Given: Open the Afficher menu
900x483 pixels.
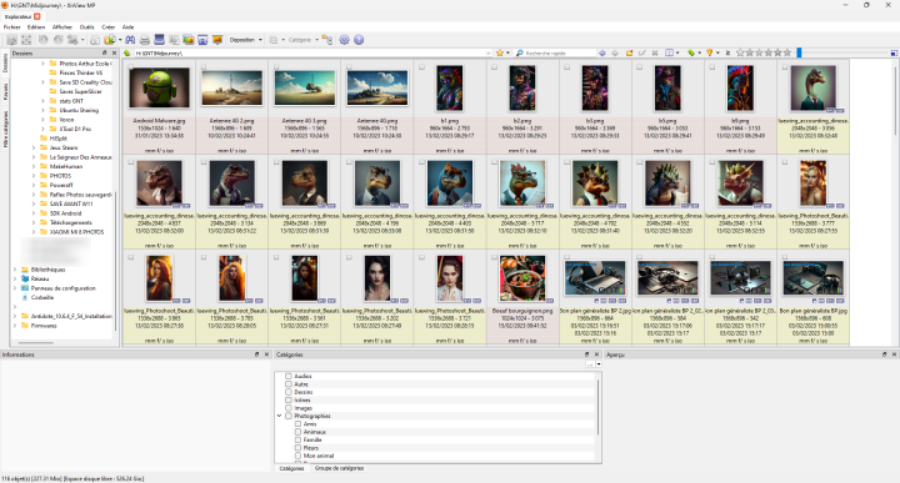Looking at the screenshot, I should [64, 27].
